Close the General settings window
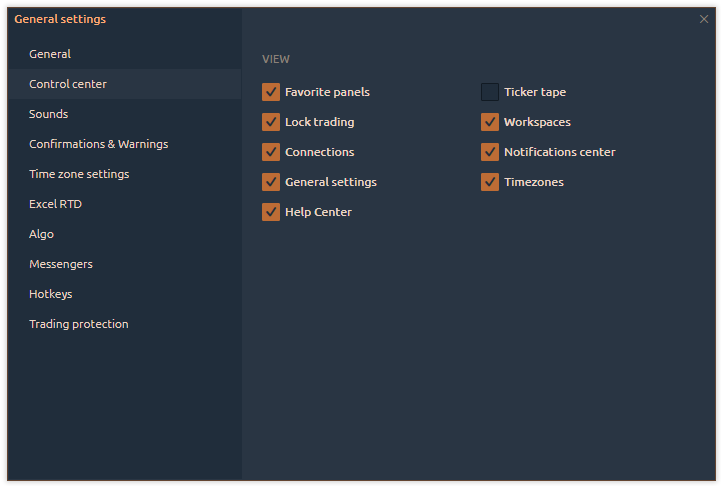This screenshot has width=721, height=486. pos(704,19)
